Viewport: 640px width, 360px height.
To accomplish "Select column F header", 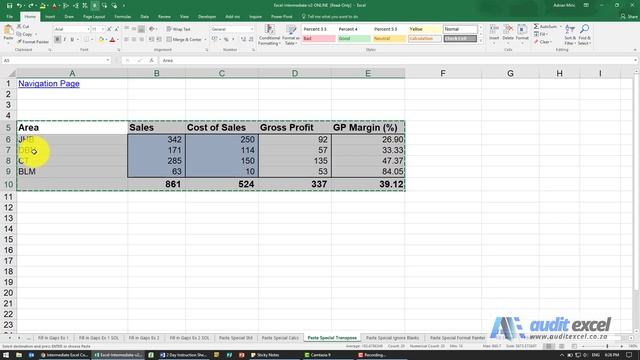I will (x=443, y=73).
